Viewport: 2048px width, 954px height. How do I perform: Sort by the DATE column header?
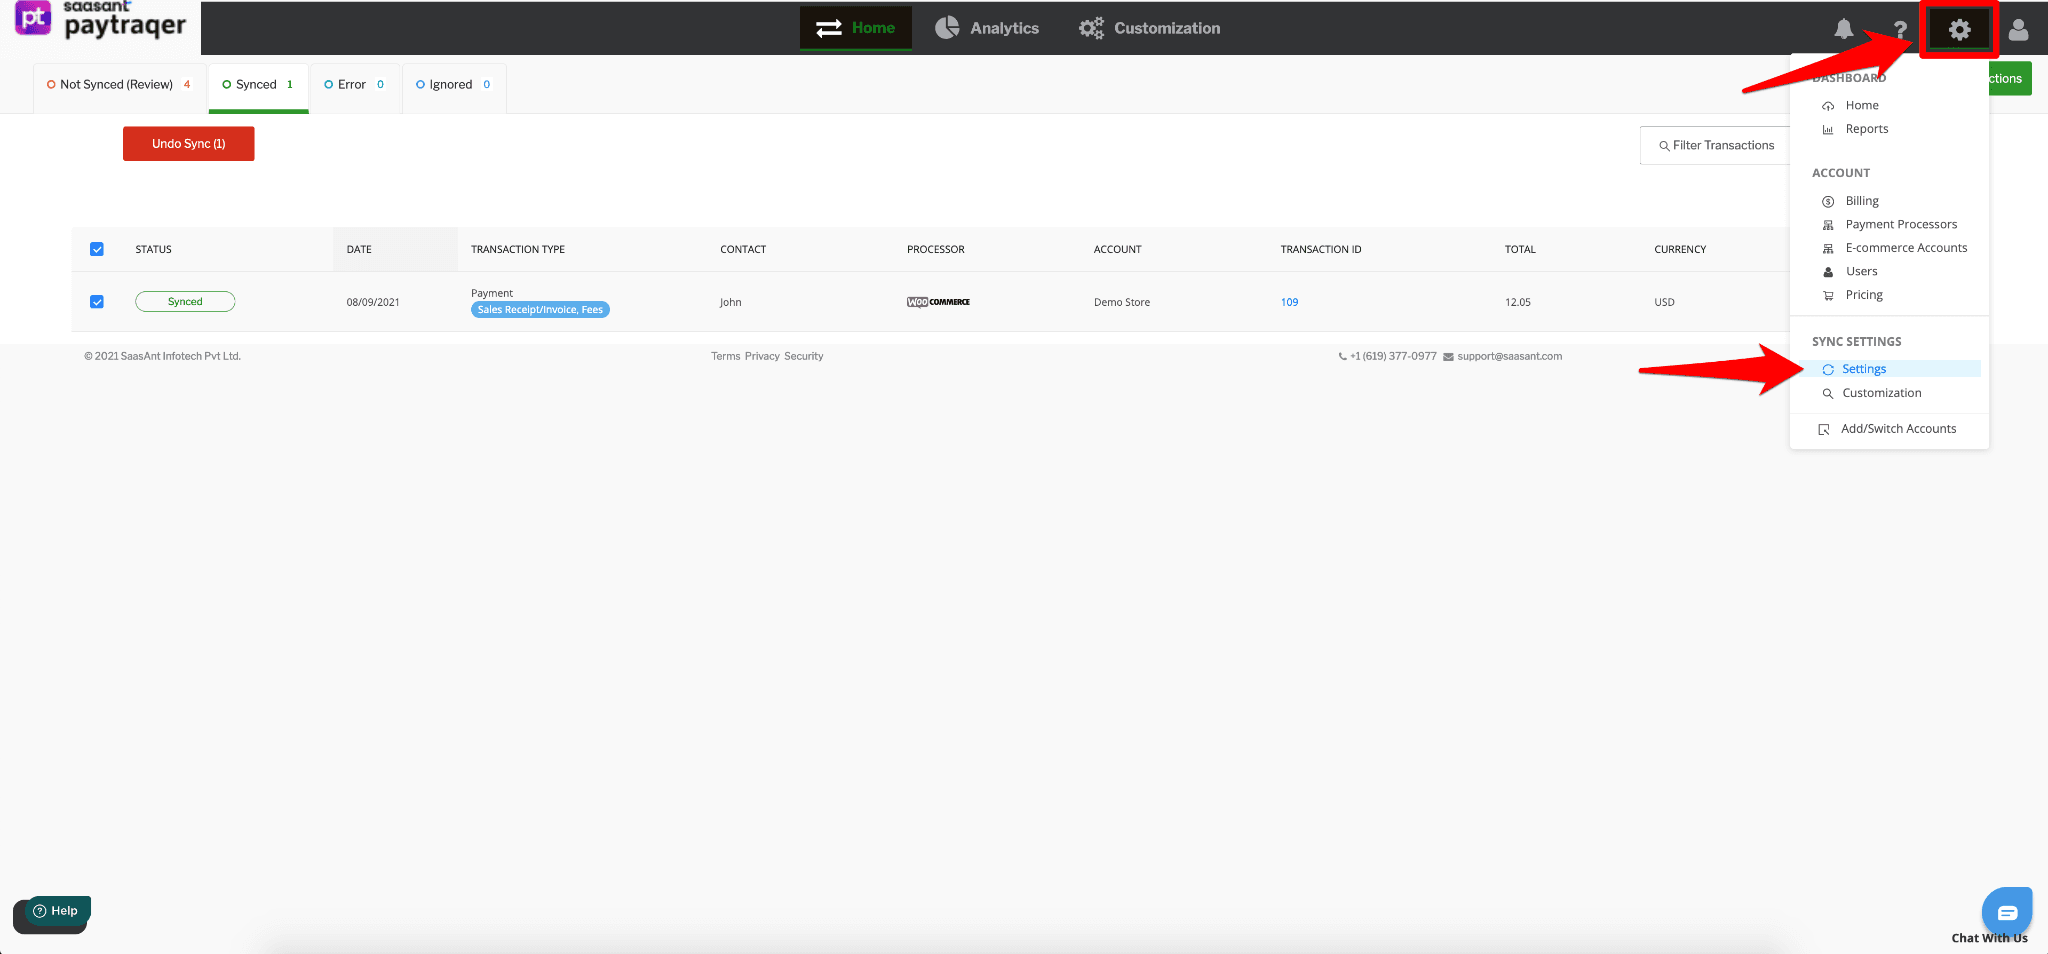tap(359, 249)
